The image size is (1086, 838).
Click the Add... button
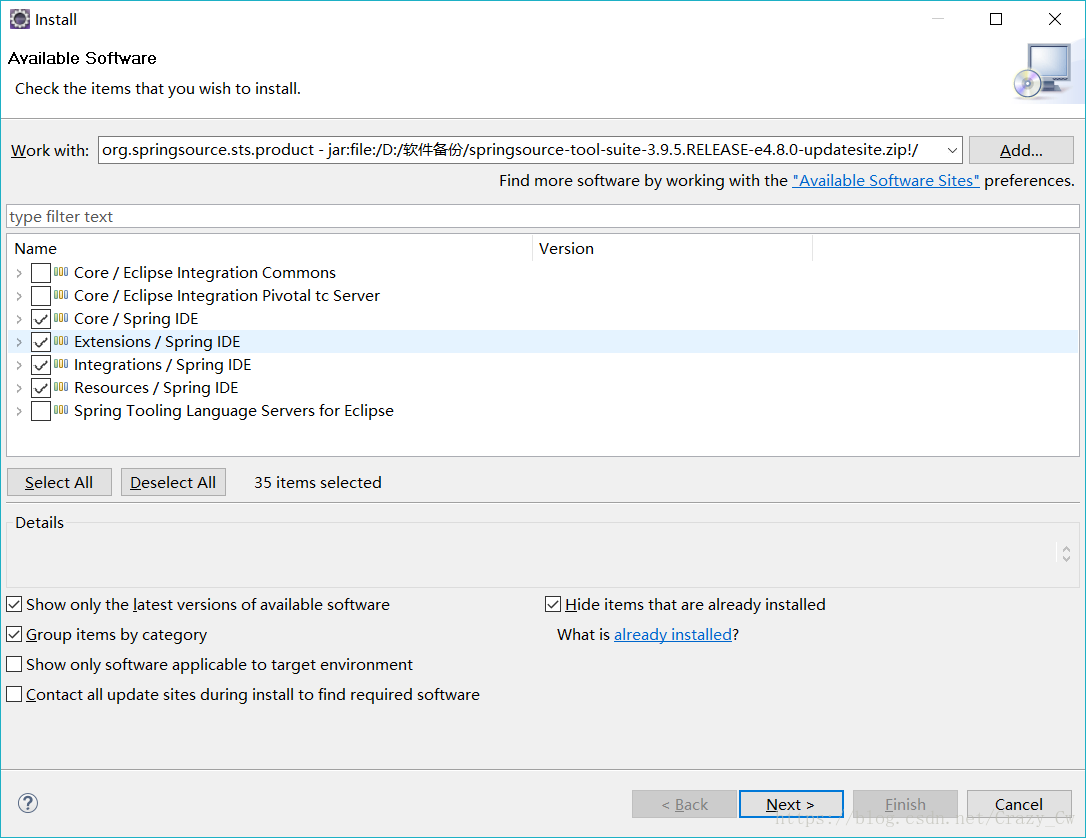coord(1021,150)
